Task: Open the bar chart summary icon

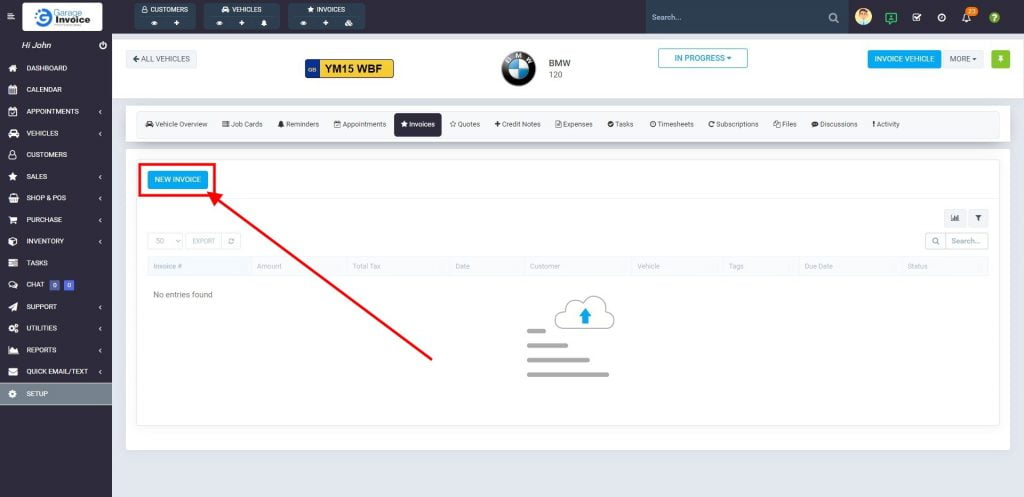Action: (955, 218)
